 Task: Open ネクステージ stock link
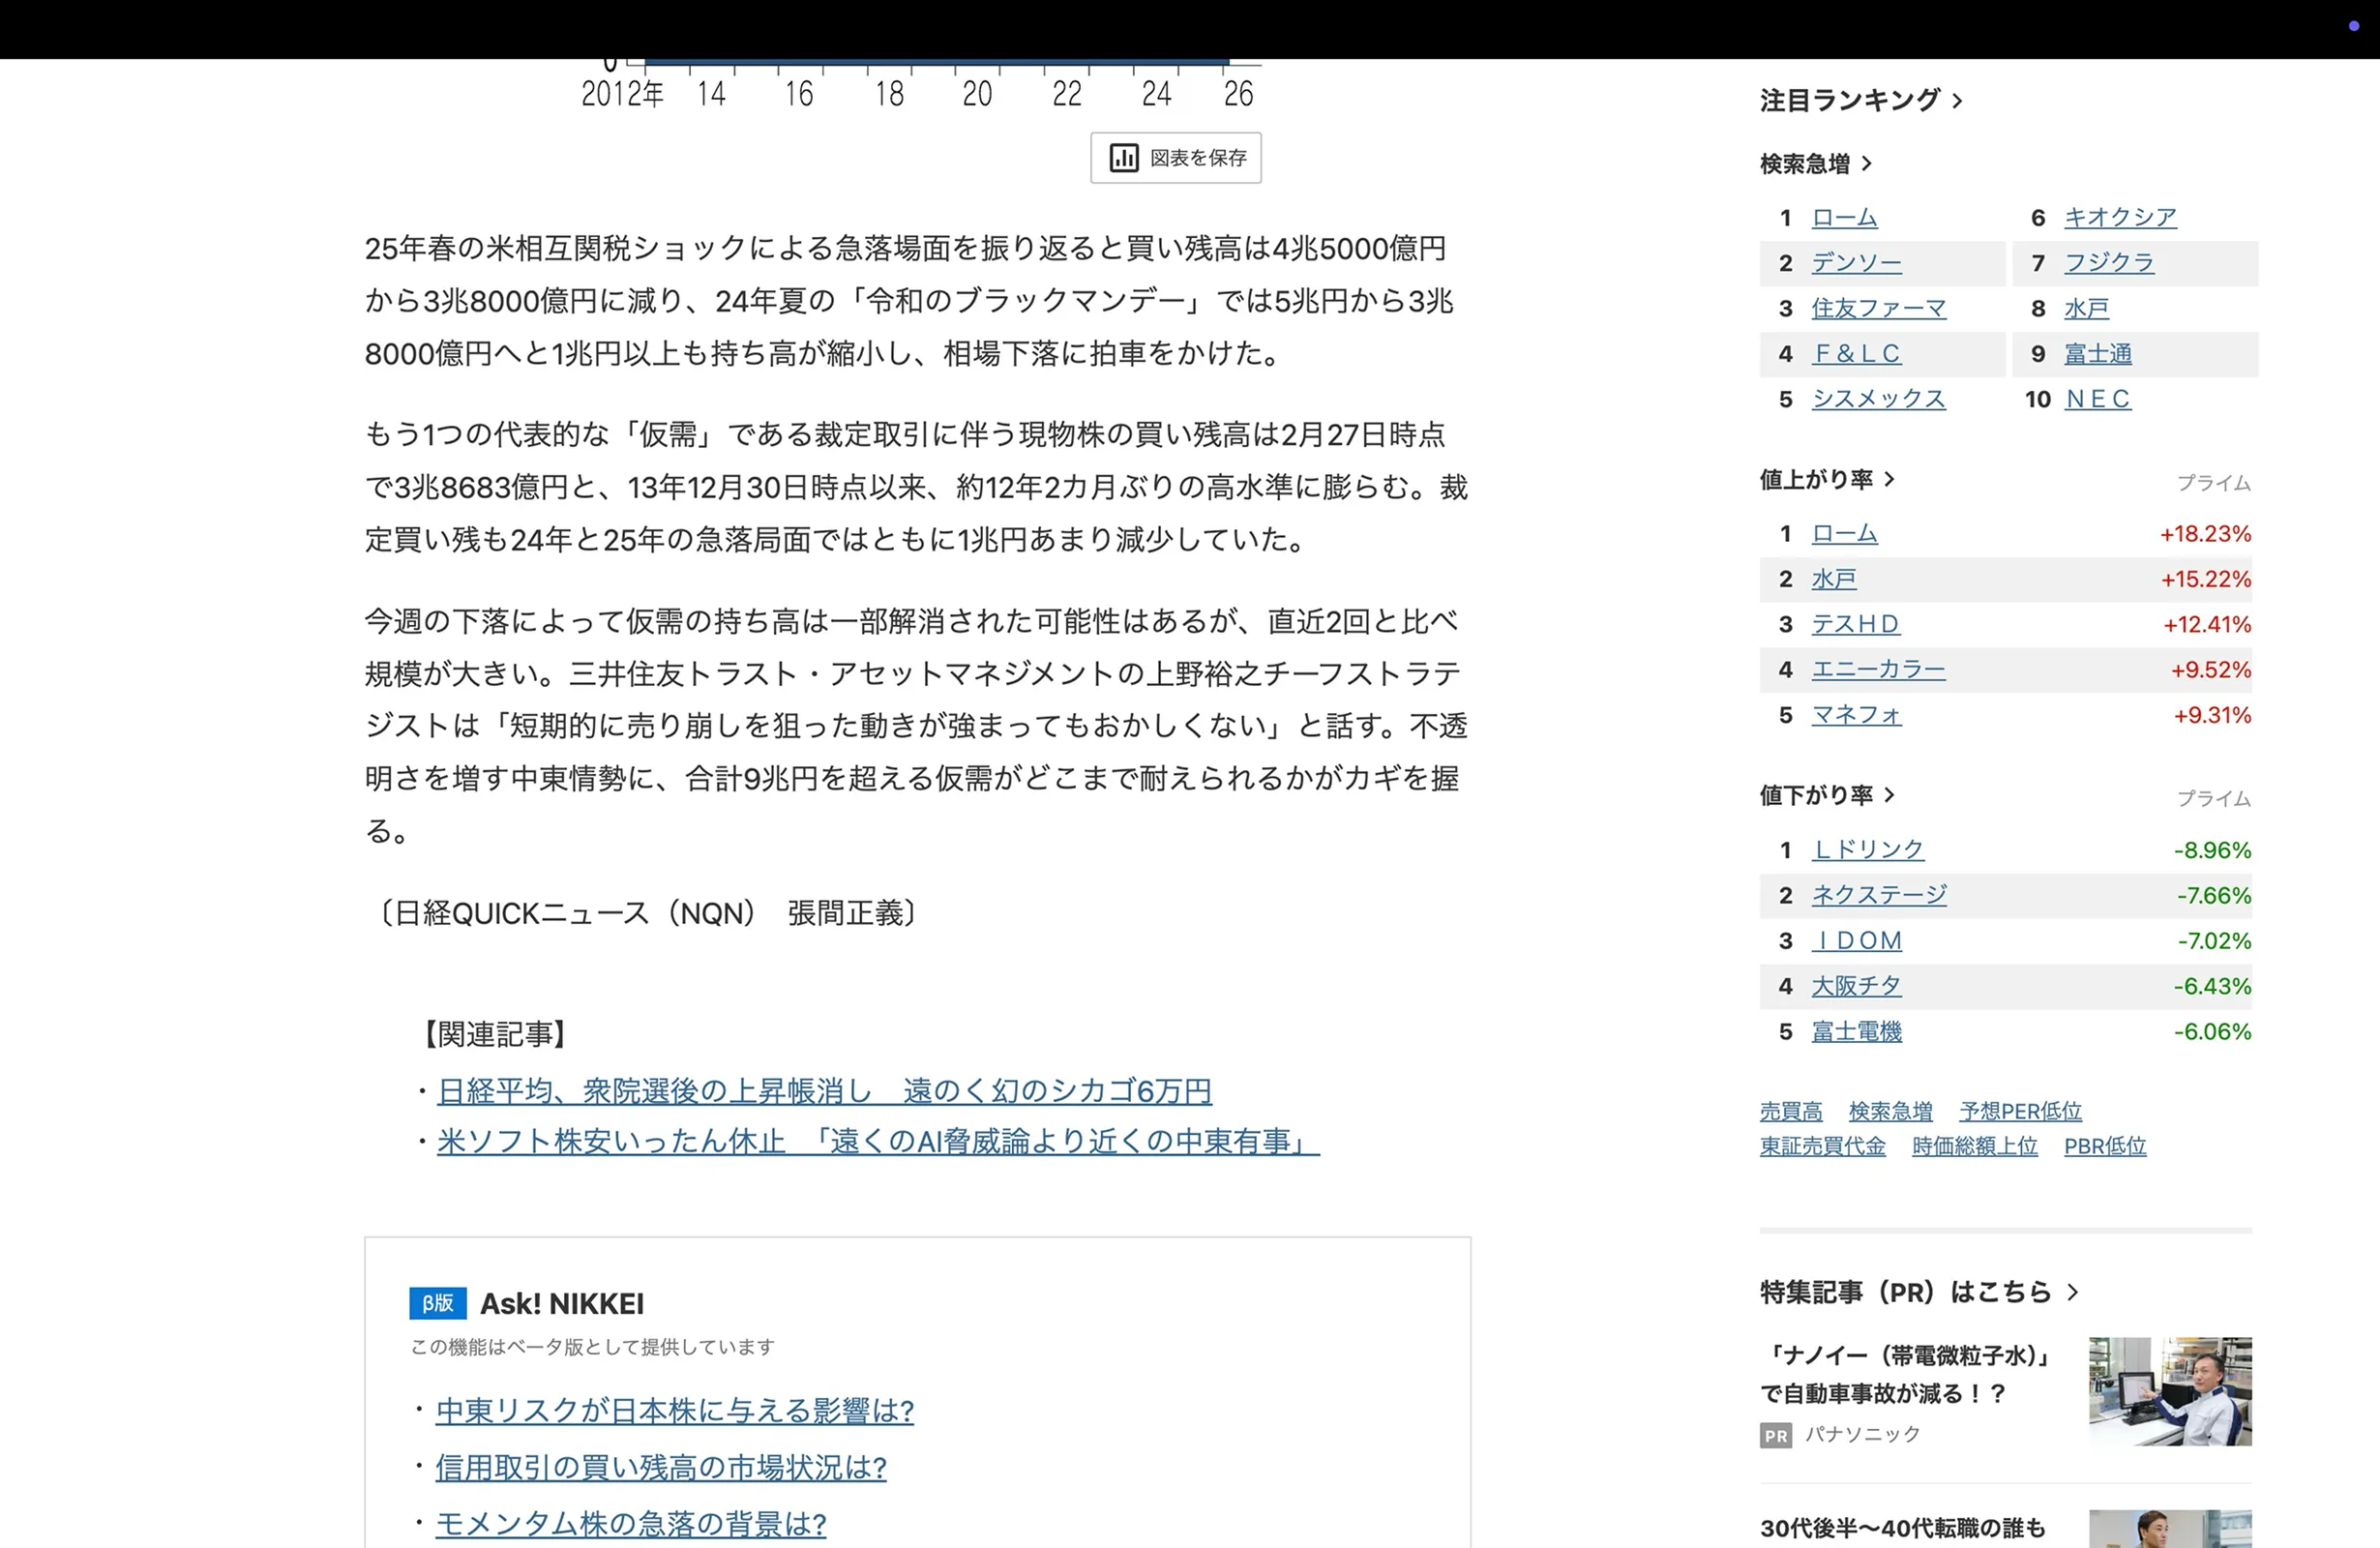[x=1878, y=895]
